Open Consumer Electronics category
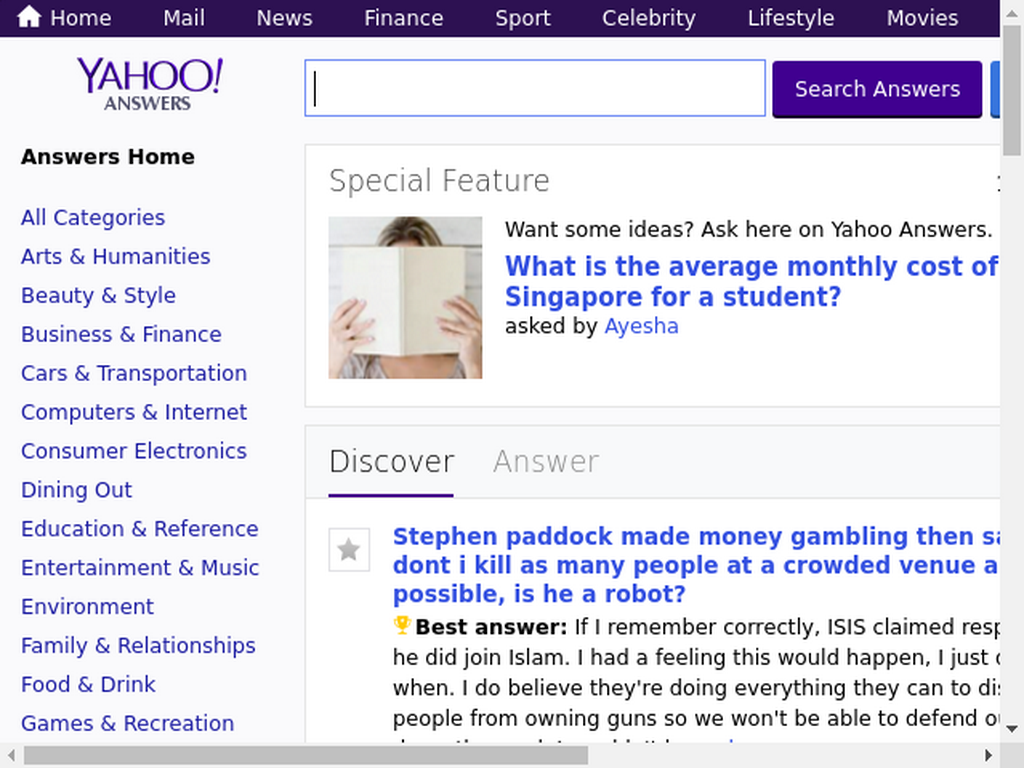The width and height of the screenshot is (1024, 768). 134,451
